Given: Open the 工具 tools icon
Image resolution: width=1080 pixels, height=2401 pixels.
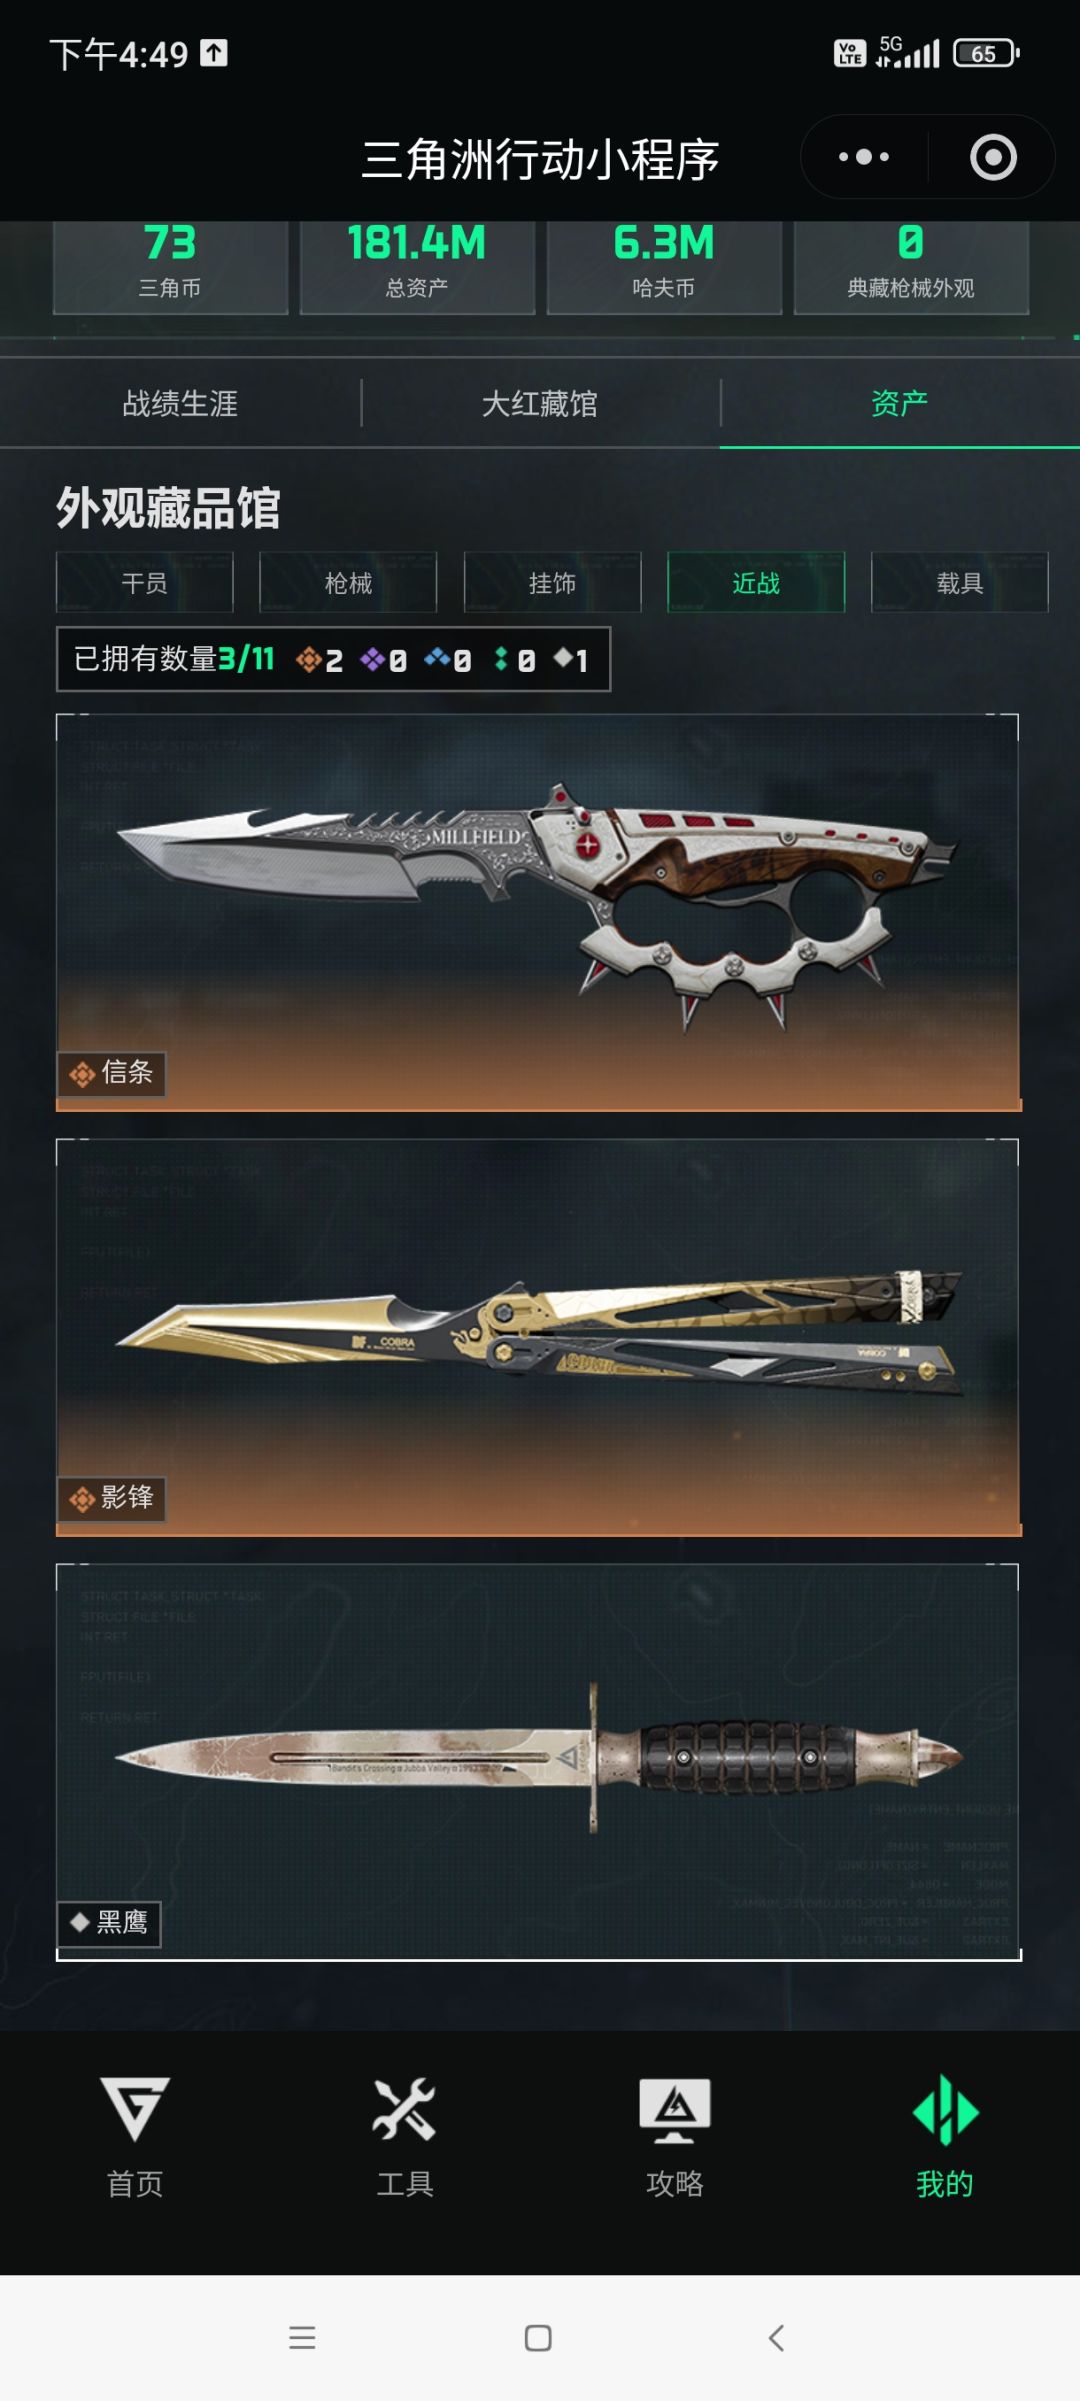Looking at the screenshot, I should click(x=404, y=2110).
